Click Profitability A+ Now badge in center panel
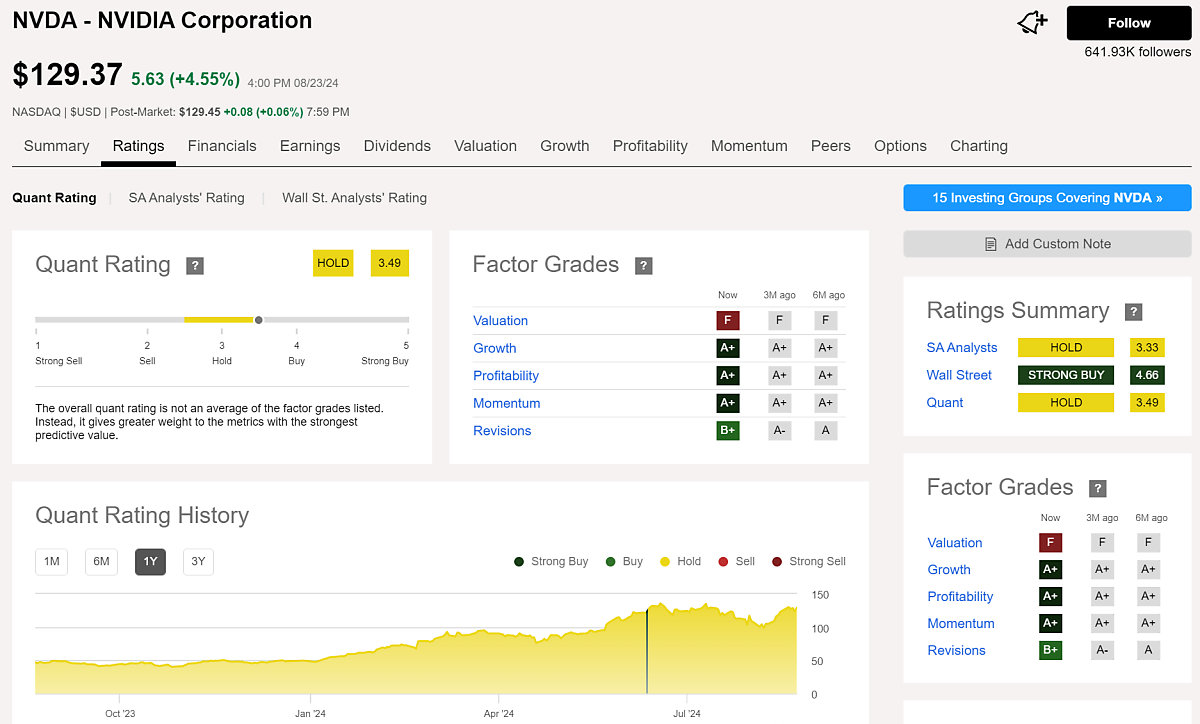The image size is (1200, 724). [728, 376]
